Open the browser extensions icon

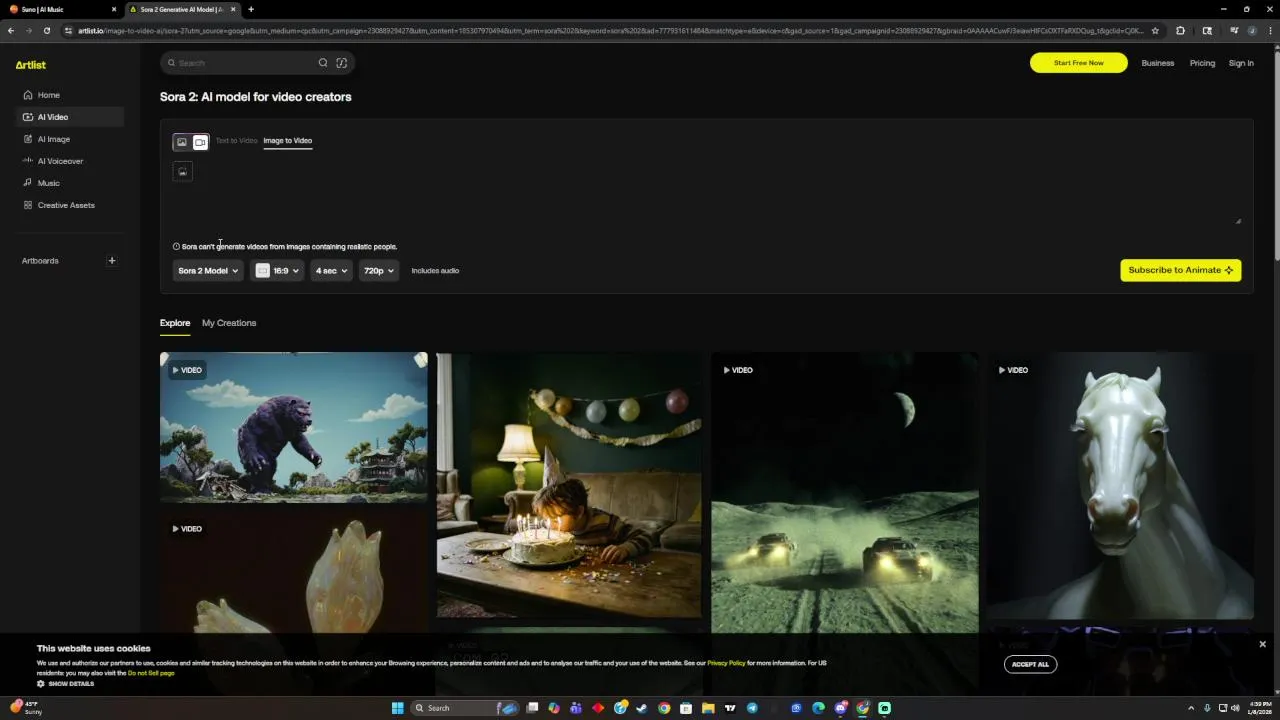click(x=1180, y=31)
